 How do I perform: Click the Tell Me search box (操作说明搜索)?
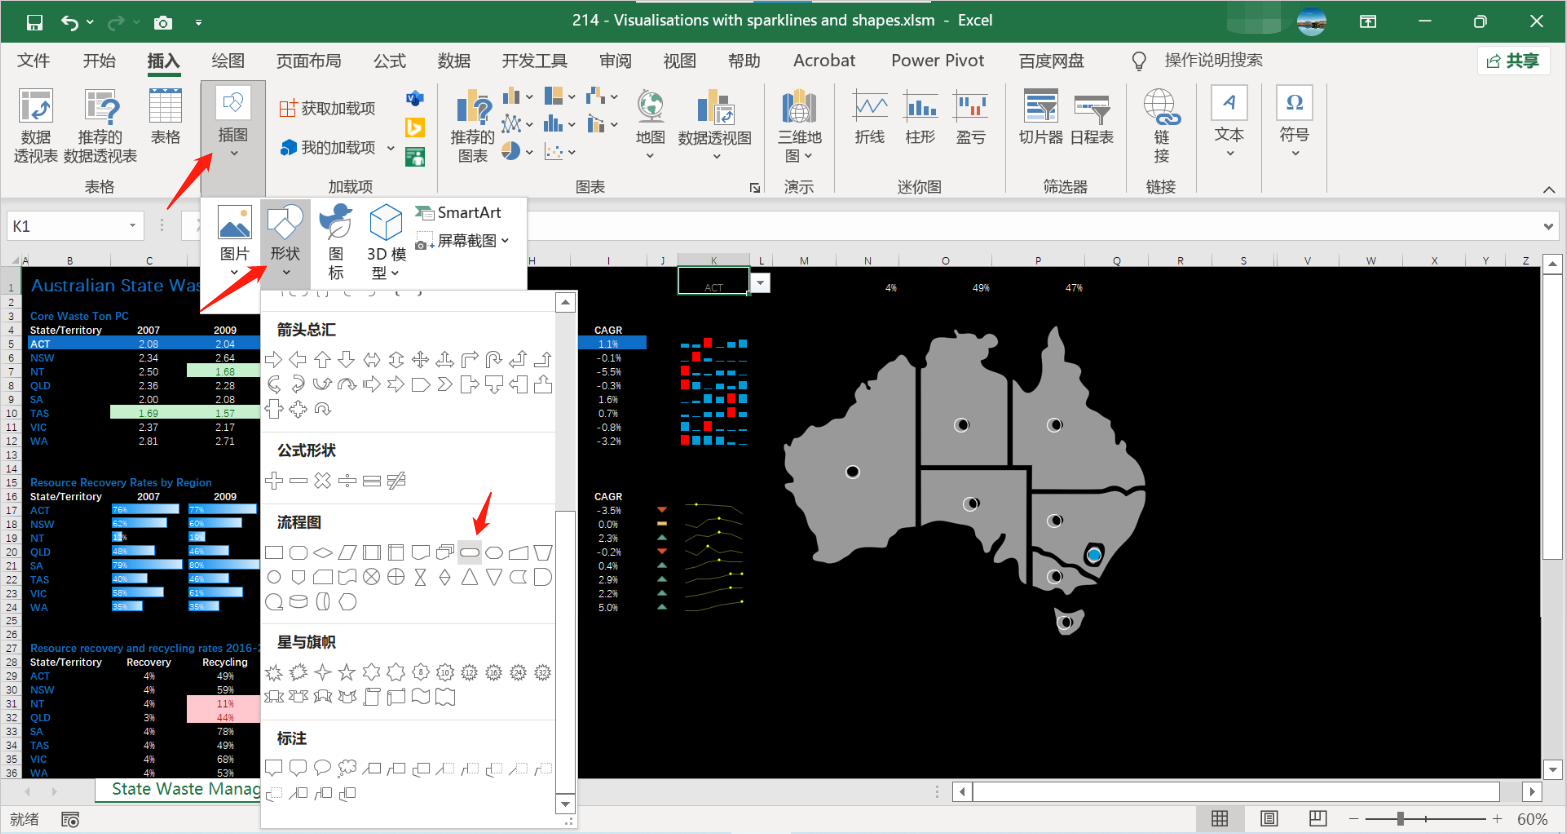coord(1213,60)
